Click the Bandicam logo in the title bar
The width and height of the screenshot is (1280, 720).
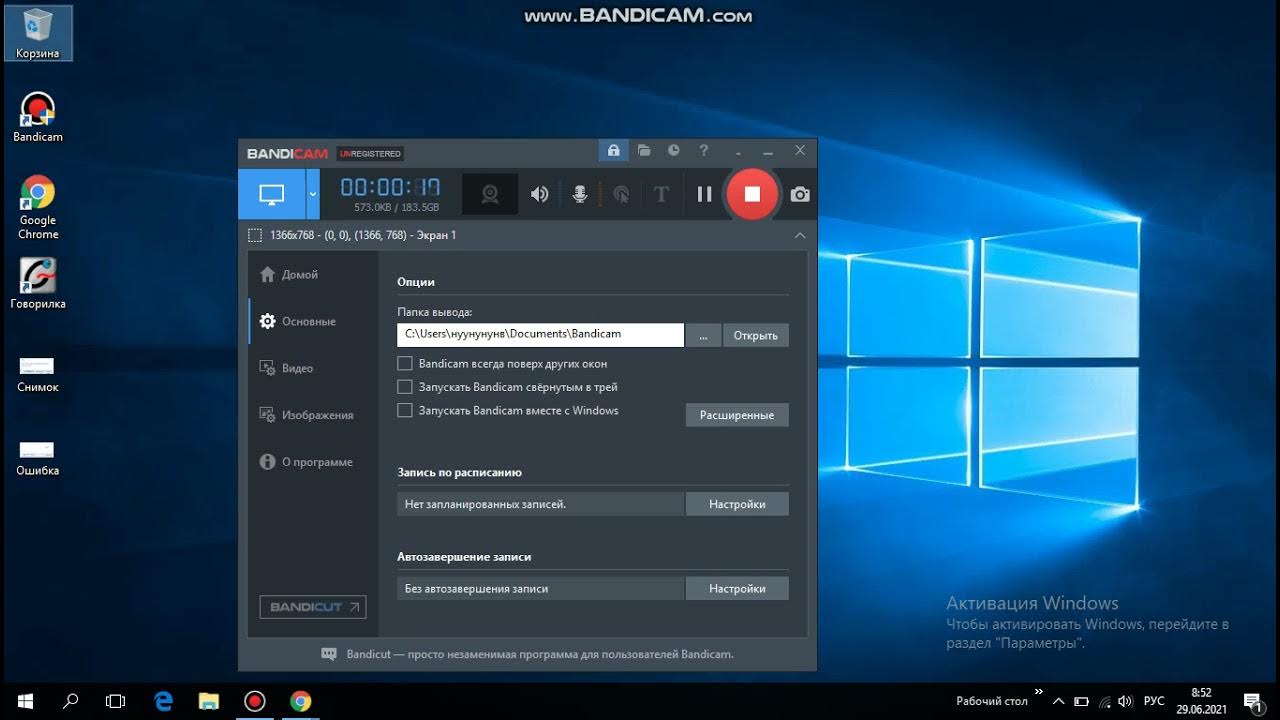click(287, 153)
